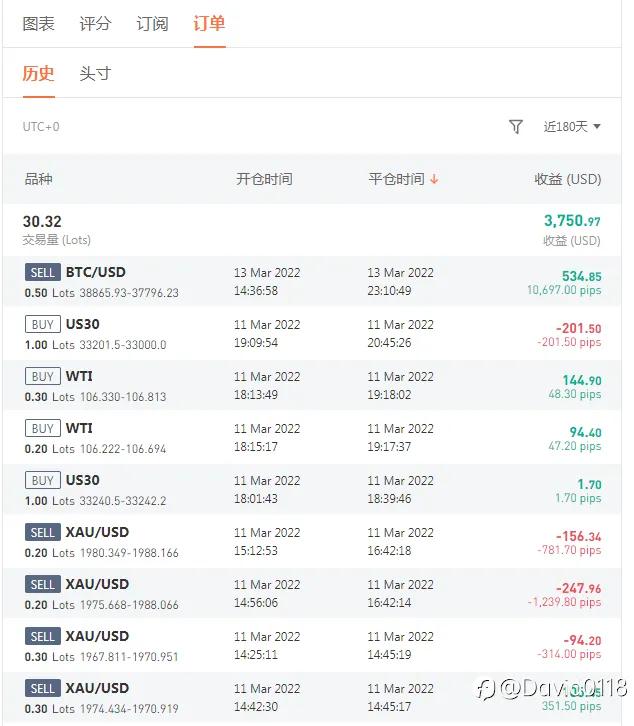Click BUY badge on WTI 0.20 lots order
This screenshot has width=634, height=726.
43,428
